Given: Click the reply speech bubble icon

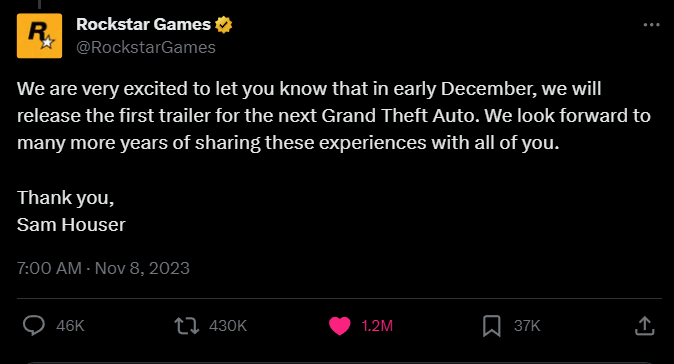Looking at the screenshot, I should (34, 325).
